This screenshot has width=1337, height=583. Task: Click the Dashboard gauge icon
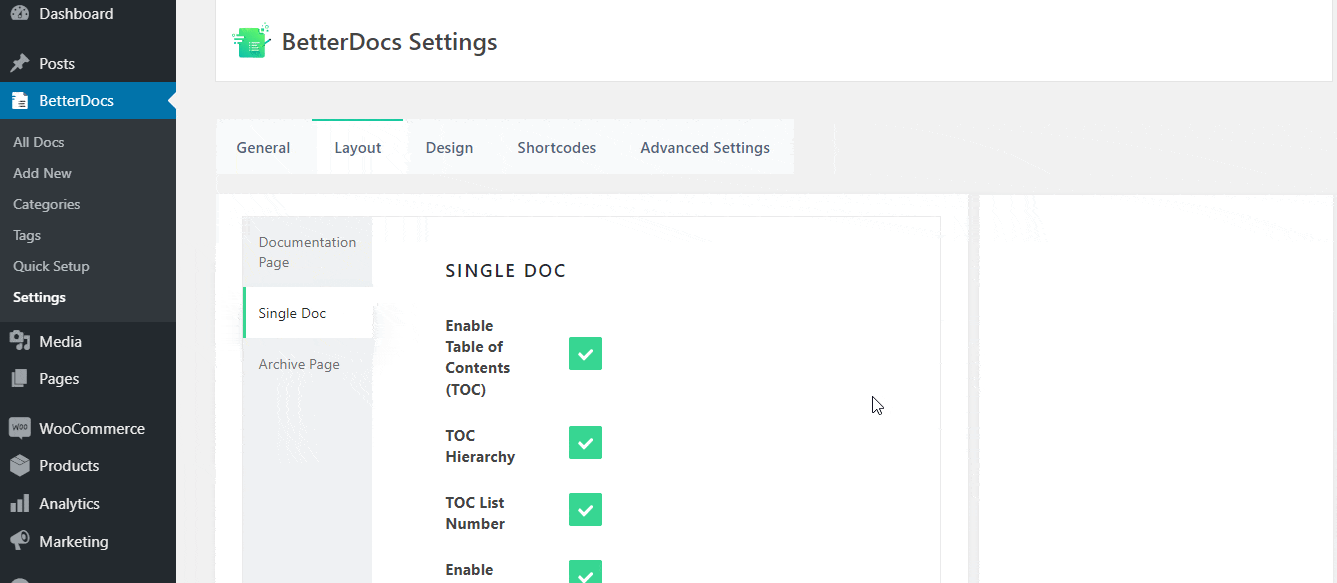19,14
